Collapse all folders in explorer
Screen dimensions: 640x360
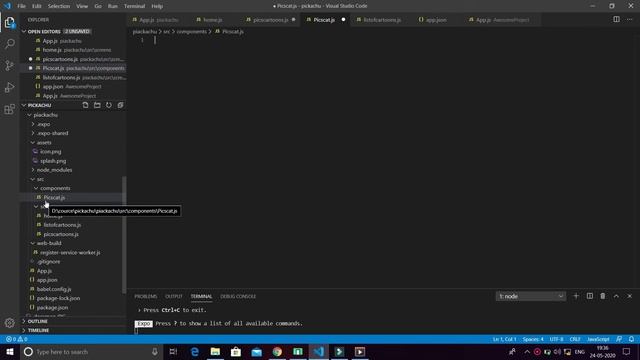coord(120,105)
